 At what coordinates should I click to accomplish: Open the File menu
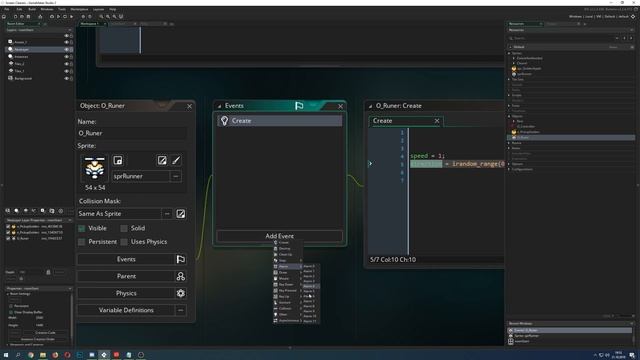7,9
